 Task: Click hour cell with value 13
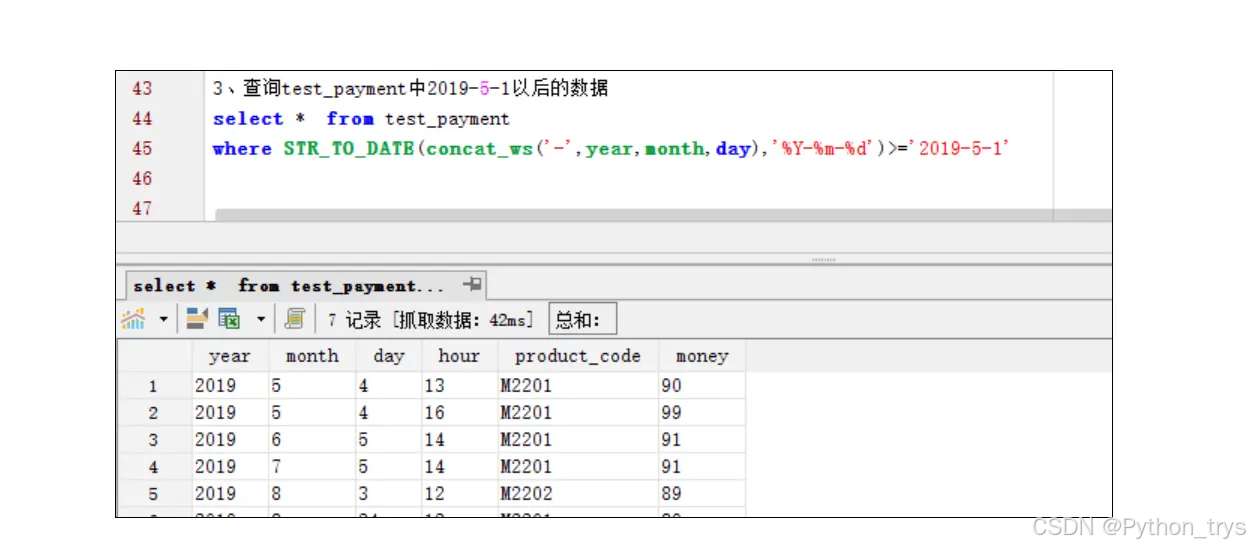pos(459,386)
